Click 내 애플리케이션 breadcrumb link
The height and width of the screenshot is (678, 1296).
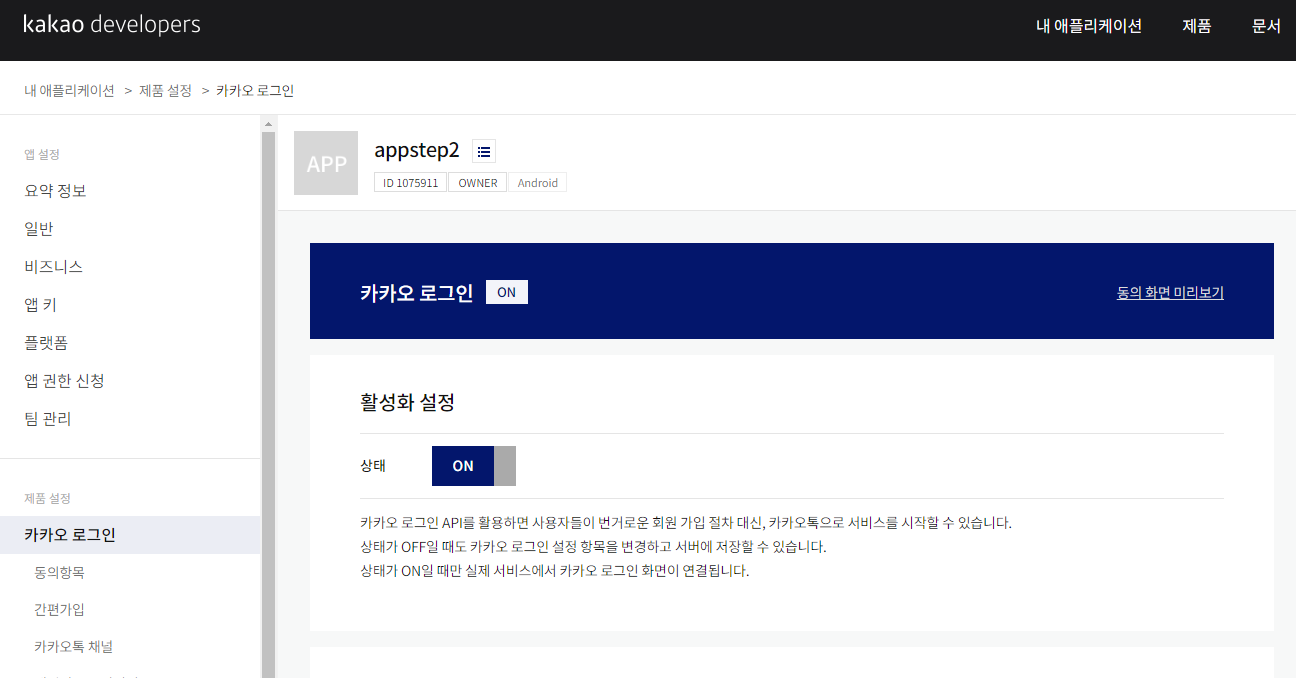(69, 90)
